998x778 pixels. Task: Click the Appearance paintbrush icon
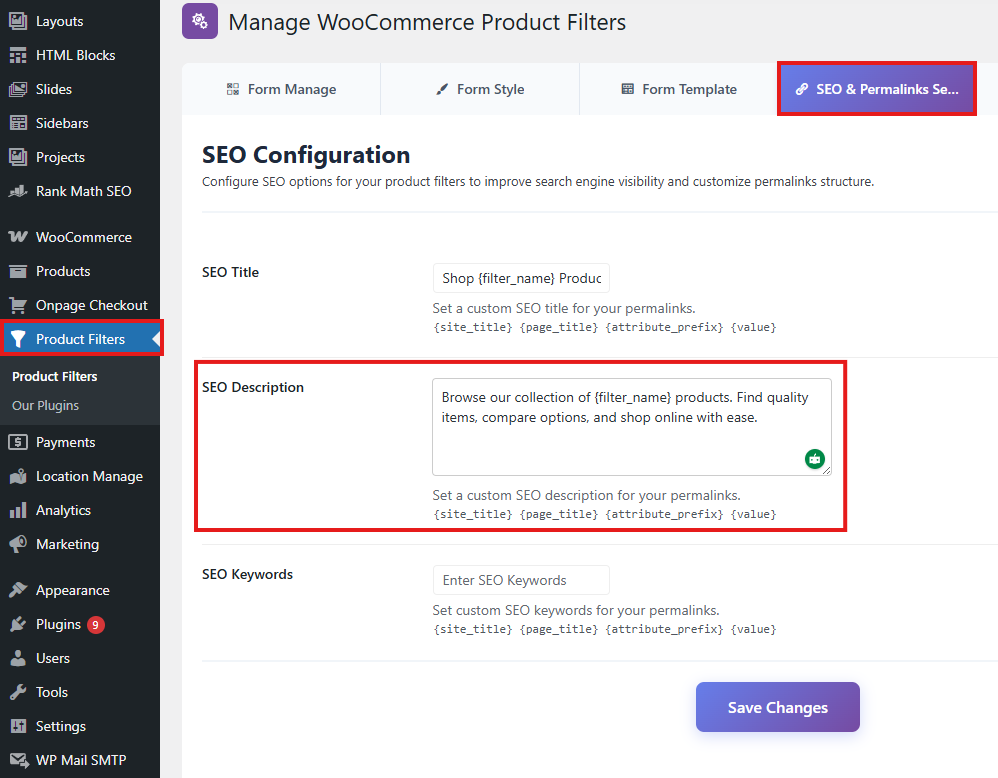tap(18, 590)
